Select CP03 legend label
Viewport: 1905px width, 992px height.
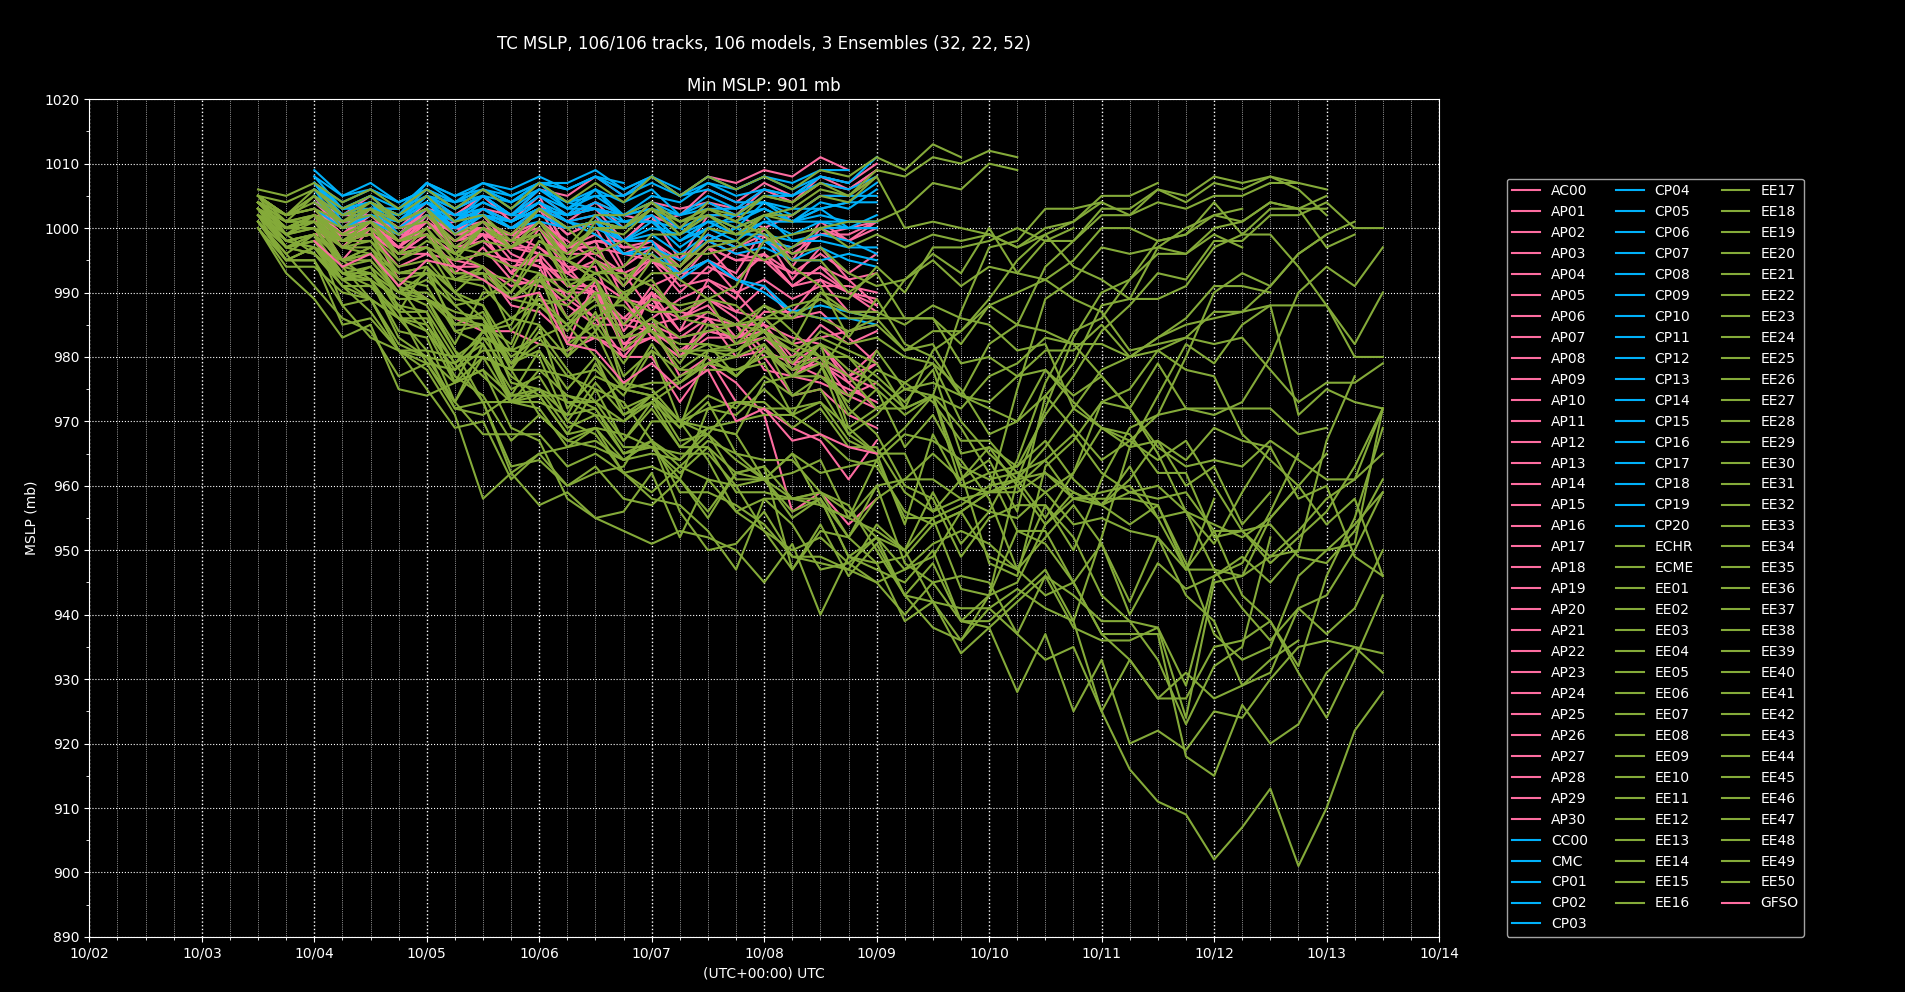pos(1569,923)
